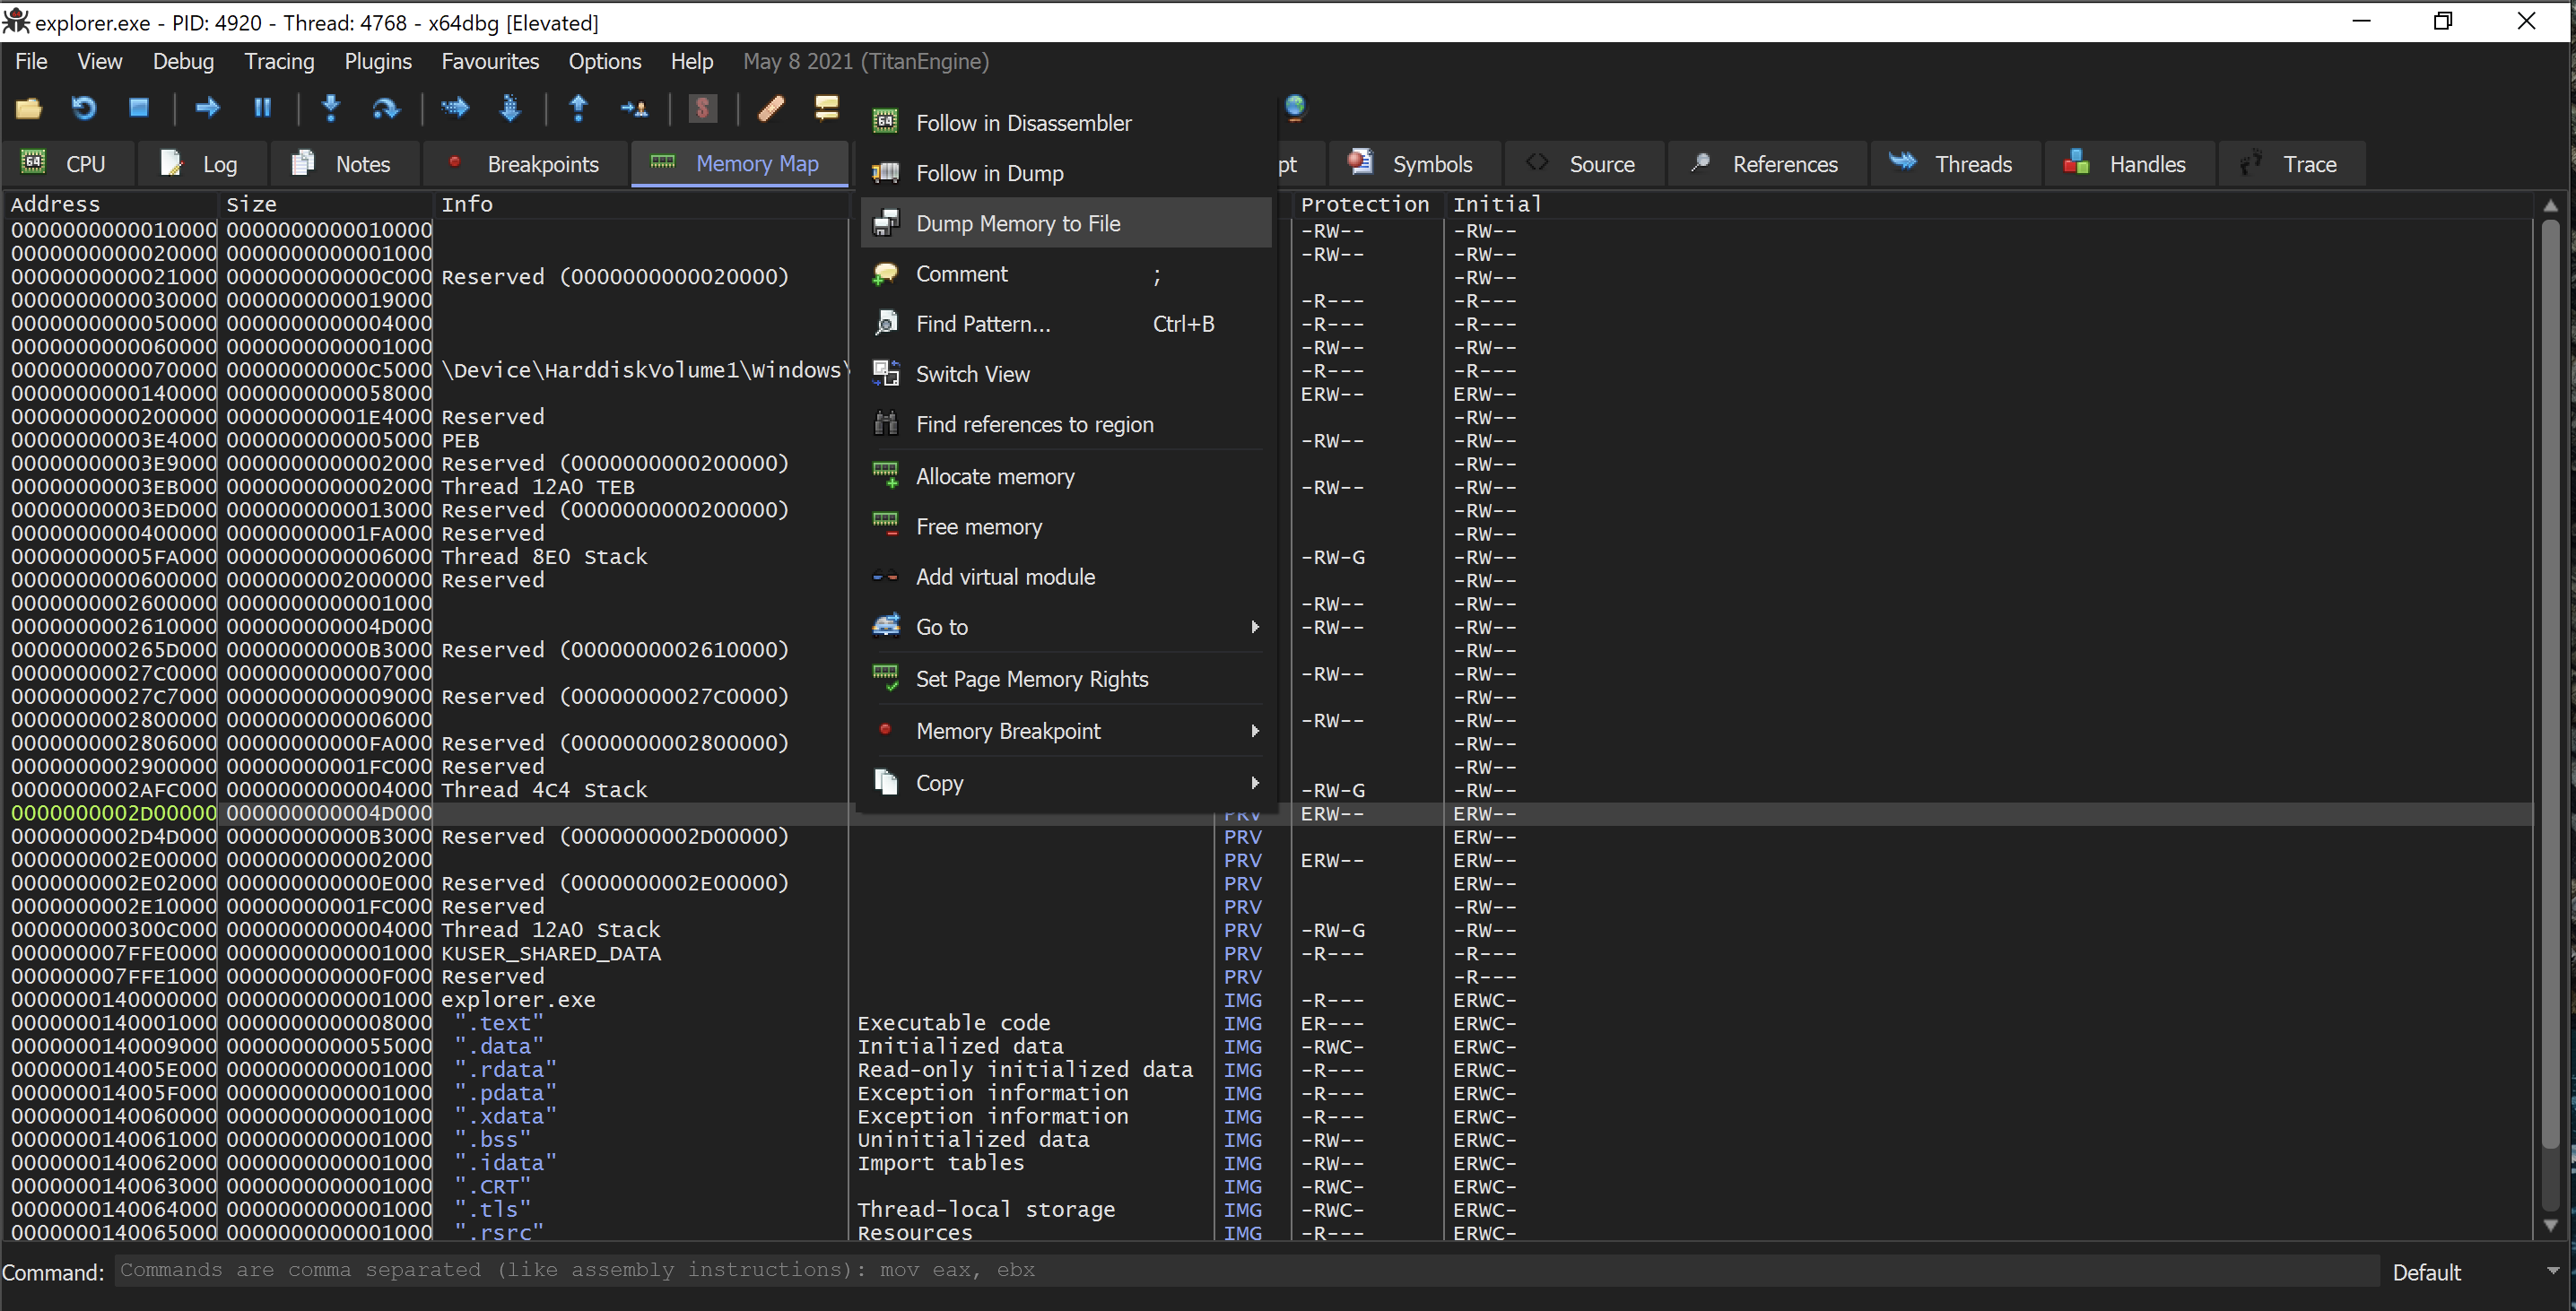Choose Free memory menu entry

click(1066, 526)
